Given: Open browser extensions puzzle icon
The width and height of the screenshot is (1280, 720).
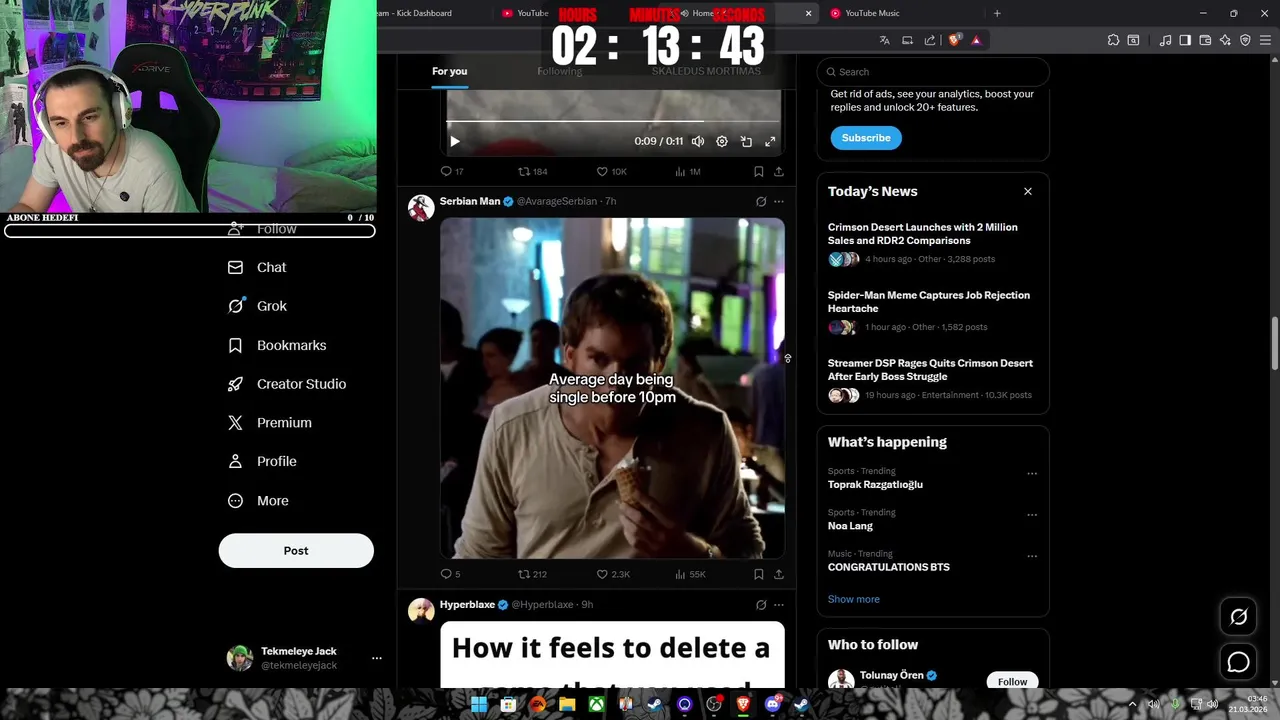Looking at the screenshot, I should 1113,40.
